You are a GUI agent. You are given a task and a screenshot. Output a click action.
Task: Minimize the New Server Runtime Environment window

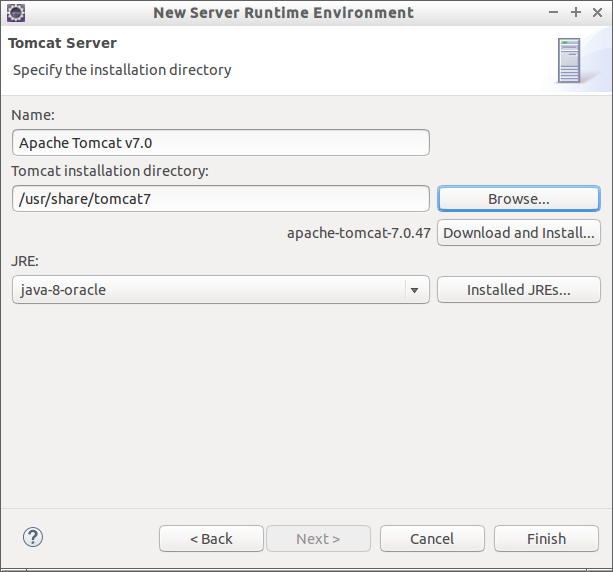[x=553, y=13]
